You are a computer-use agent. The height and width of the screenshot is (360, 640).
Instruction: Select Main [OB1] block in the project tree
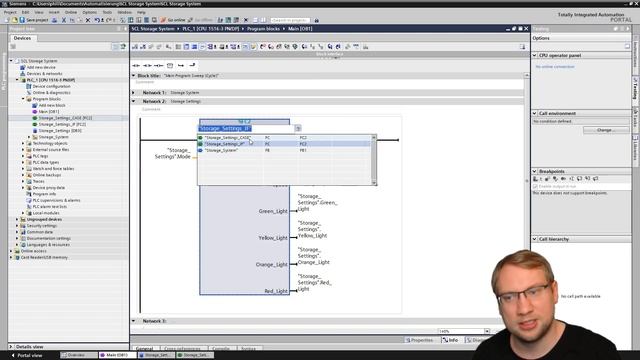[x=49, y=111]
